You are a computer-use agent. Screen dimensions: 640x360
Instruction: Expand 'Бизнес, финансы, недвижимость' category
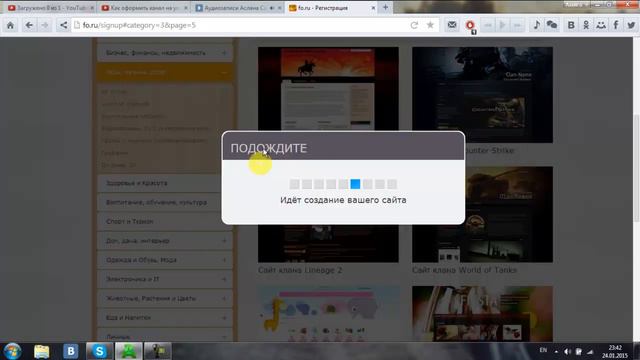[224, 53]
